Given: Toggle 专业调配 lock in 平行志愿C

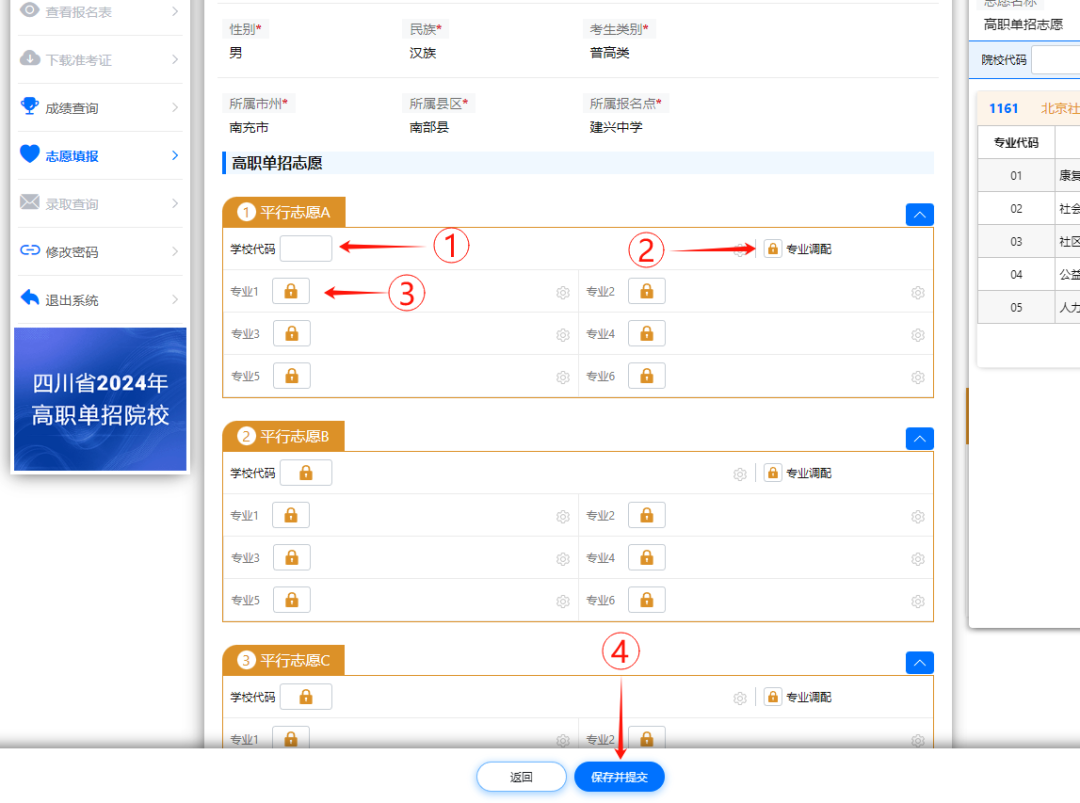Looking at the screenshot, I should (x=772, y=697).
